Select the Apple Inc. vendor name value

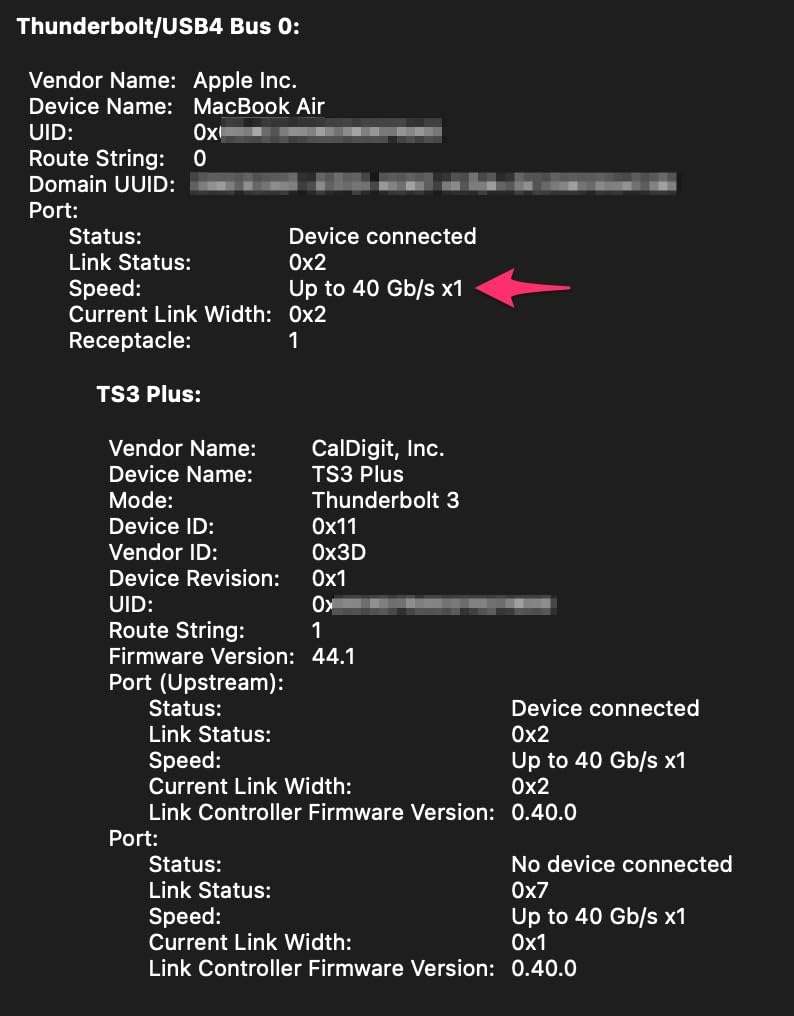coord(245,80)
